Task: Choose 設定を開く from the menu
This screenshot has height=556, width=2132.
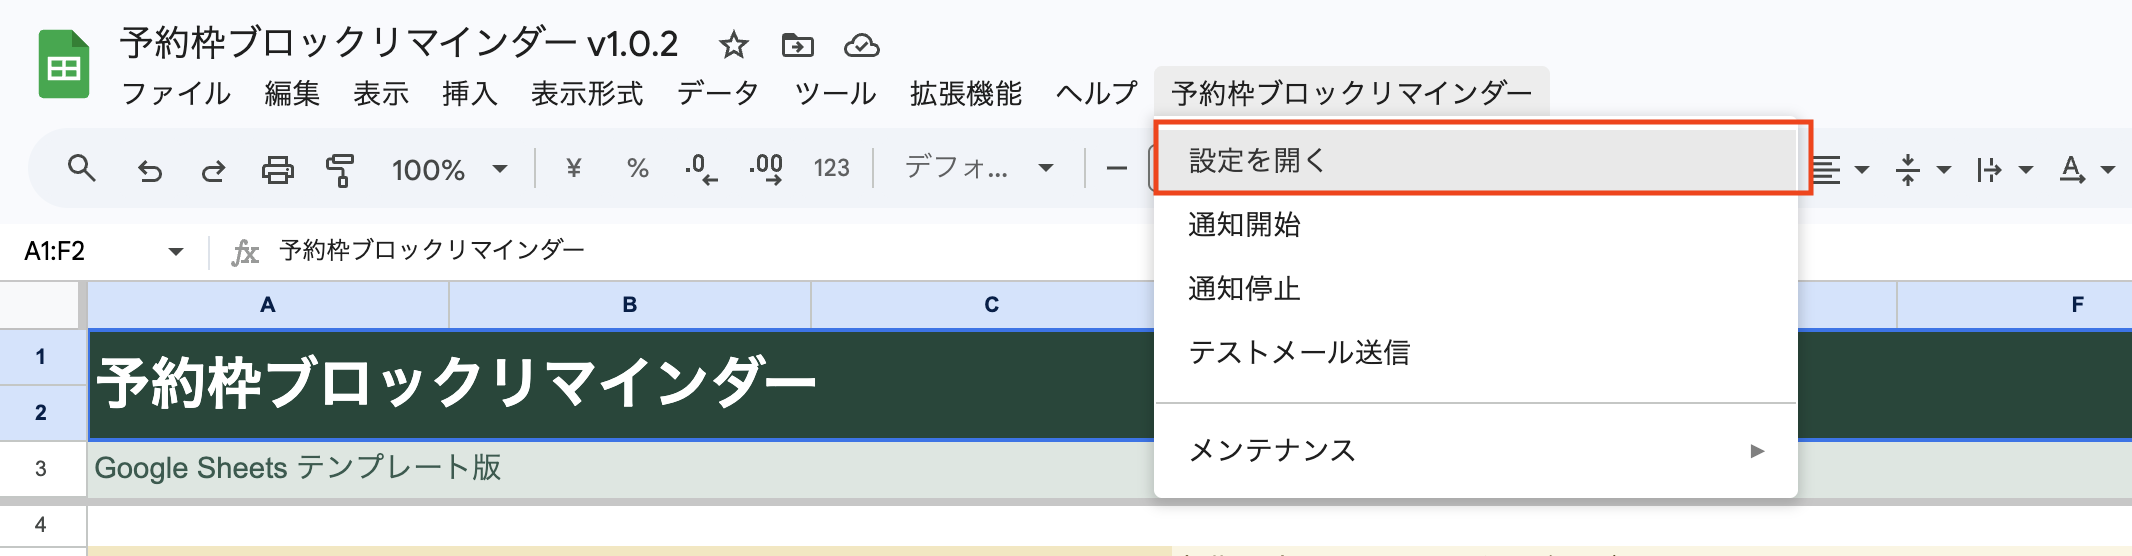Action: (x=1475, y=160)
